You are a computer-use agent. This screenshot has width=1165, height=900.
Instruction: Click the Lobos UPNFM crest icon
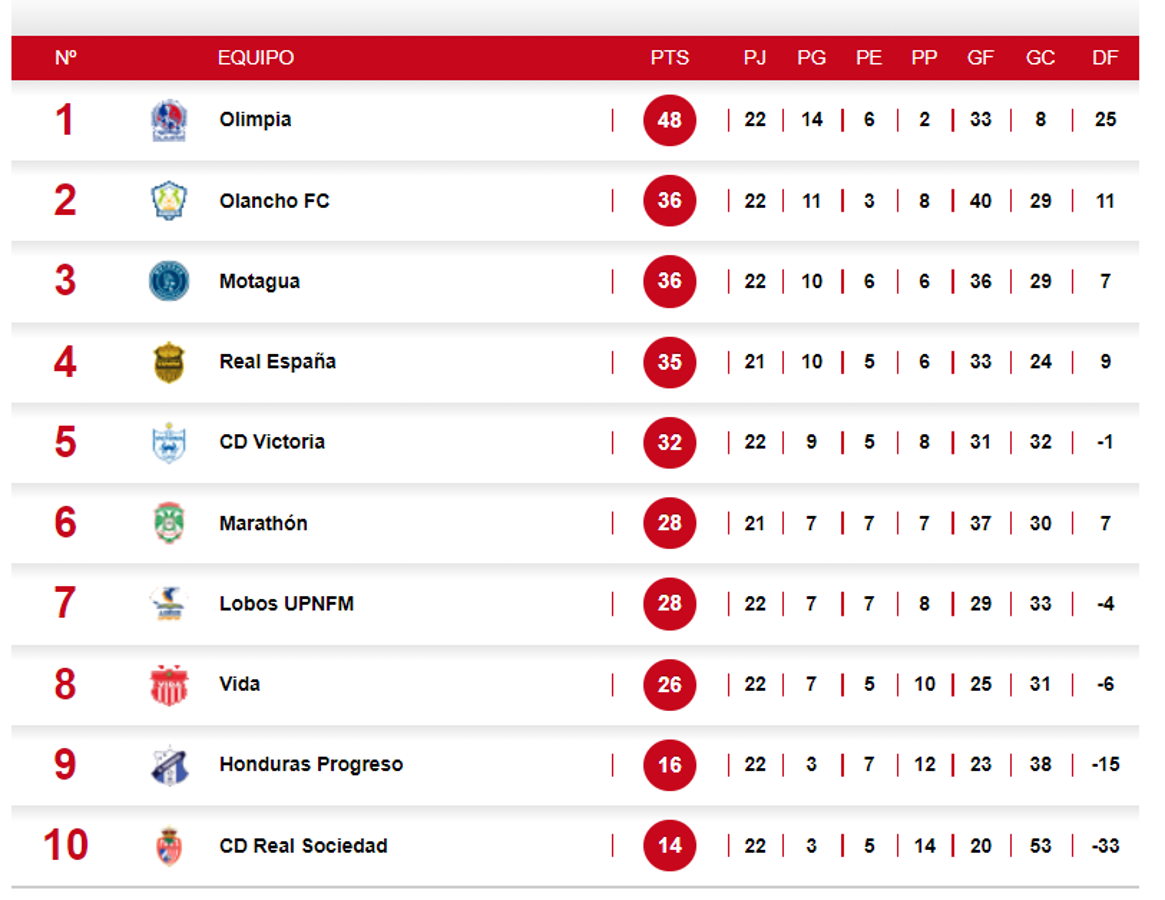(168, 603)
